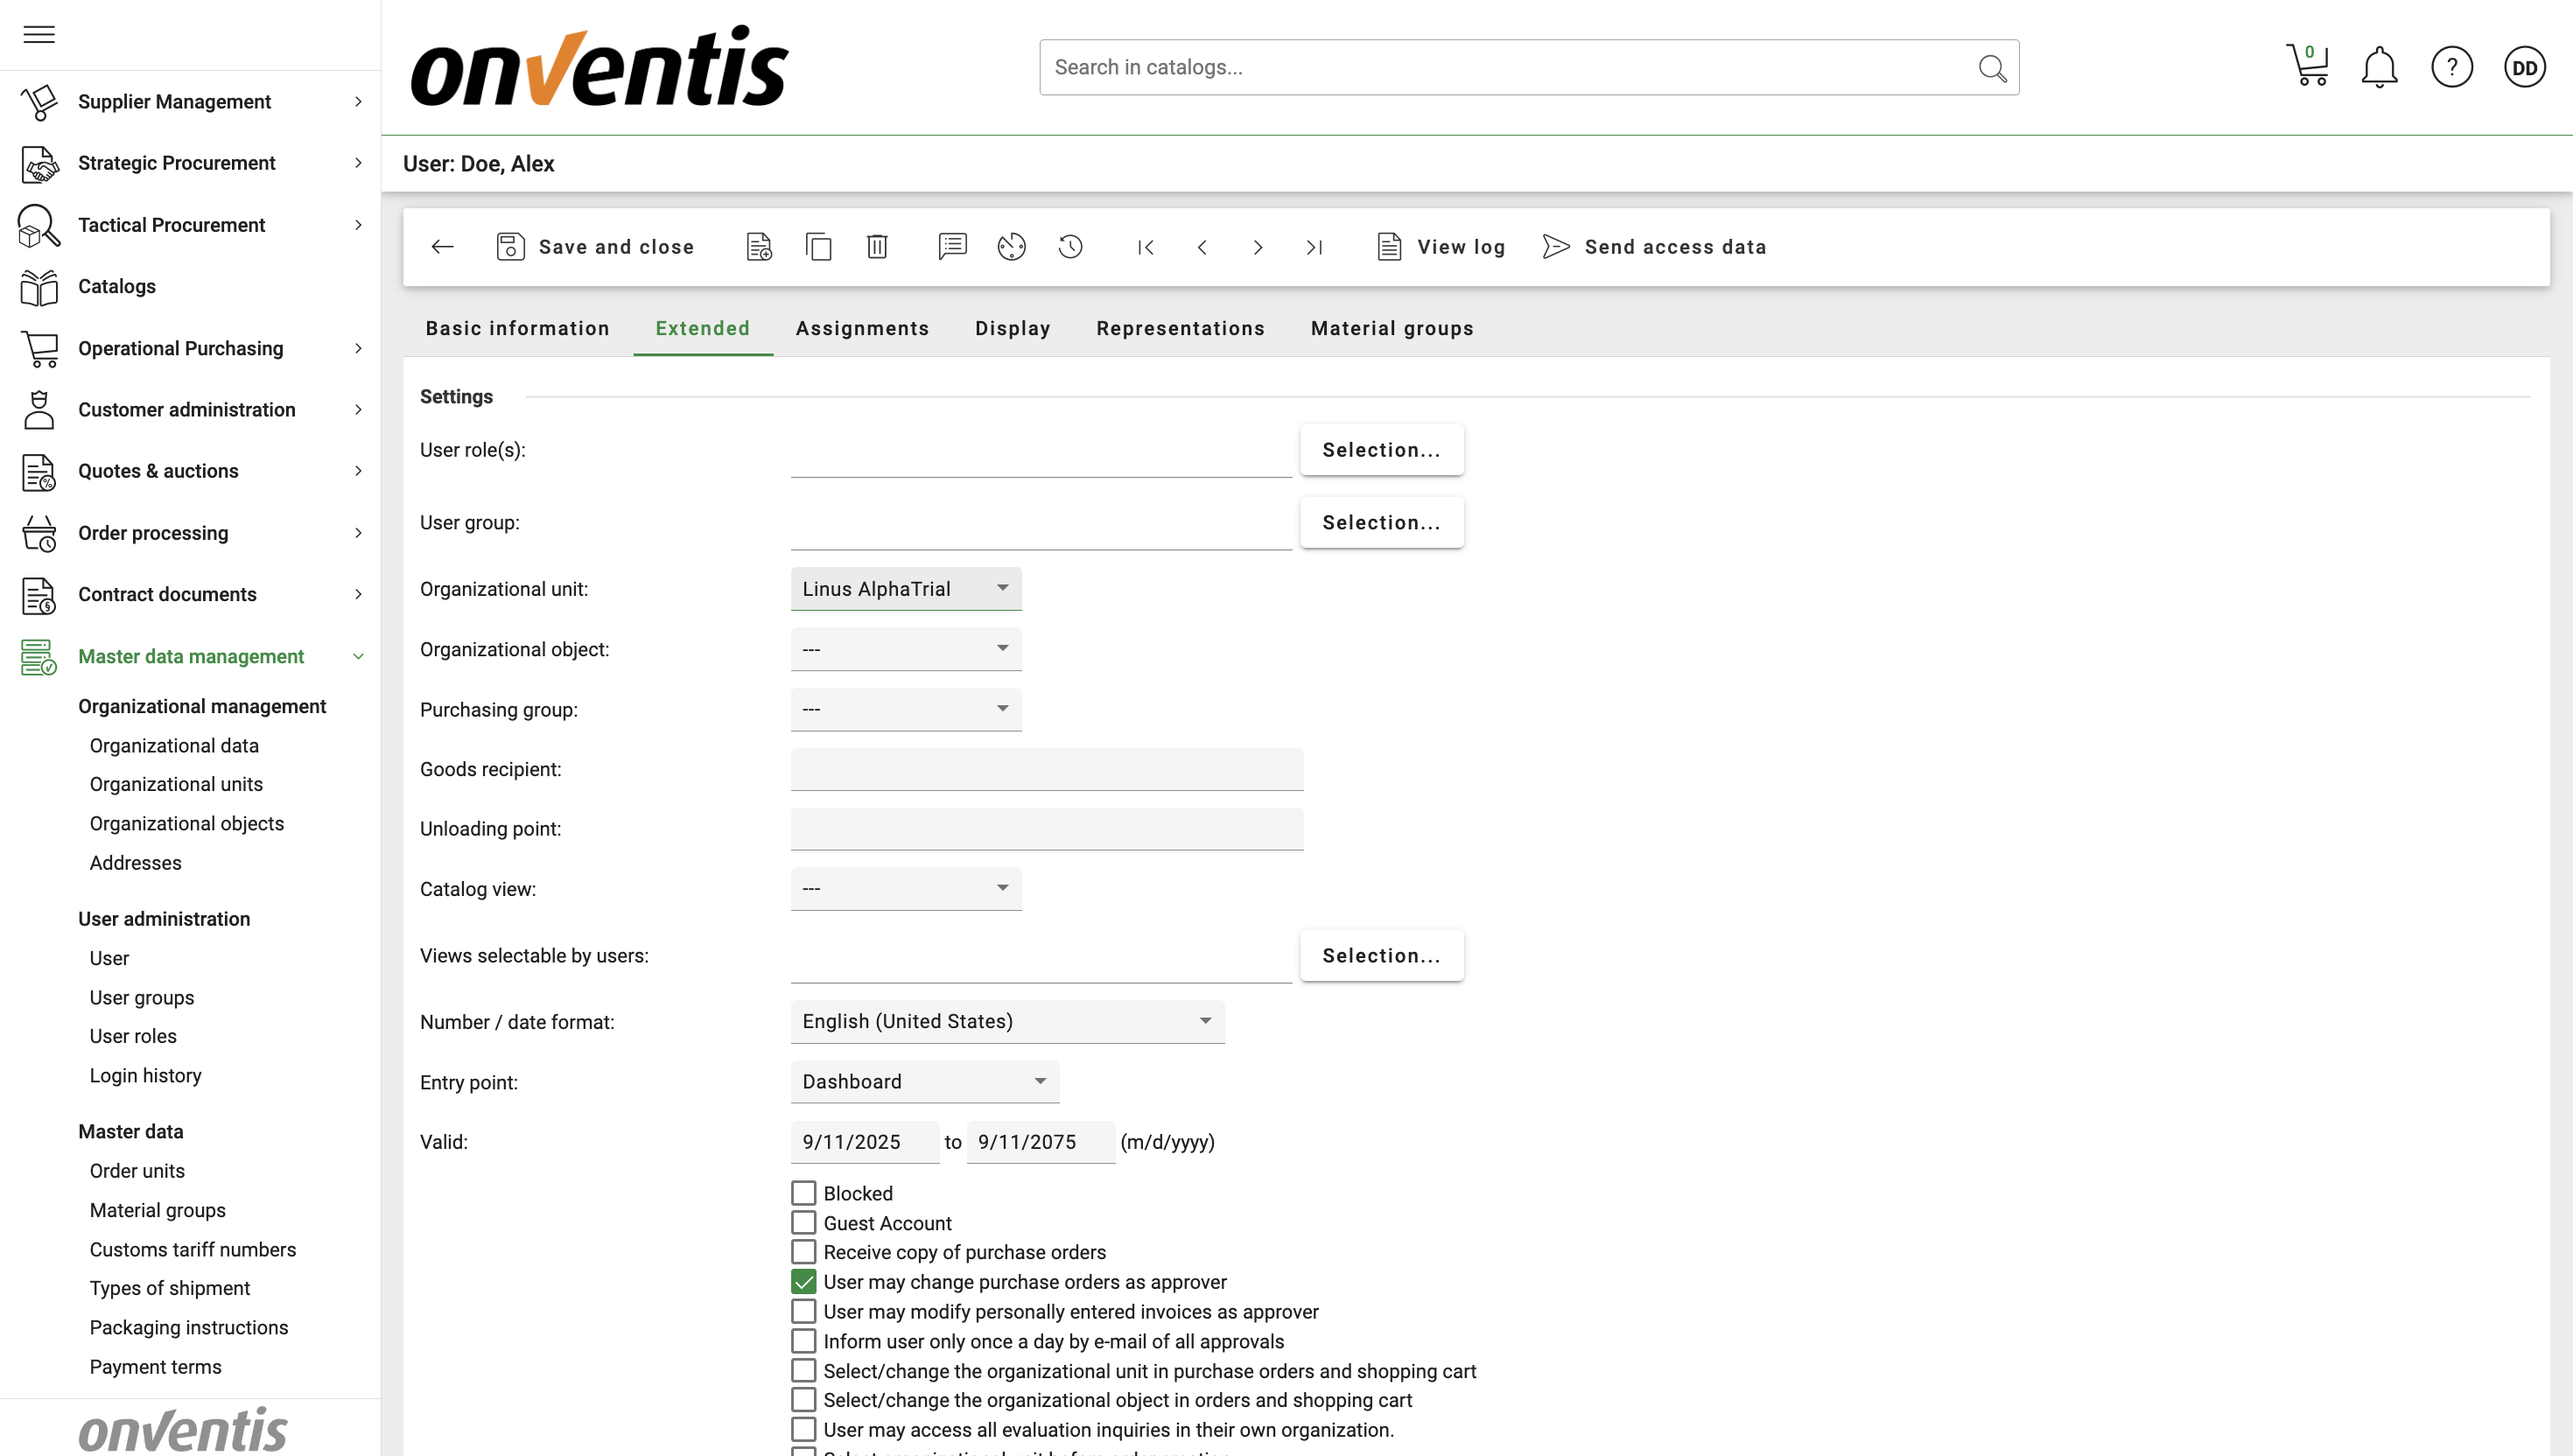This screenshot has height=1456, width=2573.
Task: Create a new record using the new document icon
Action: 759,246
